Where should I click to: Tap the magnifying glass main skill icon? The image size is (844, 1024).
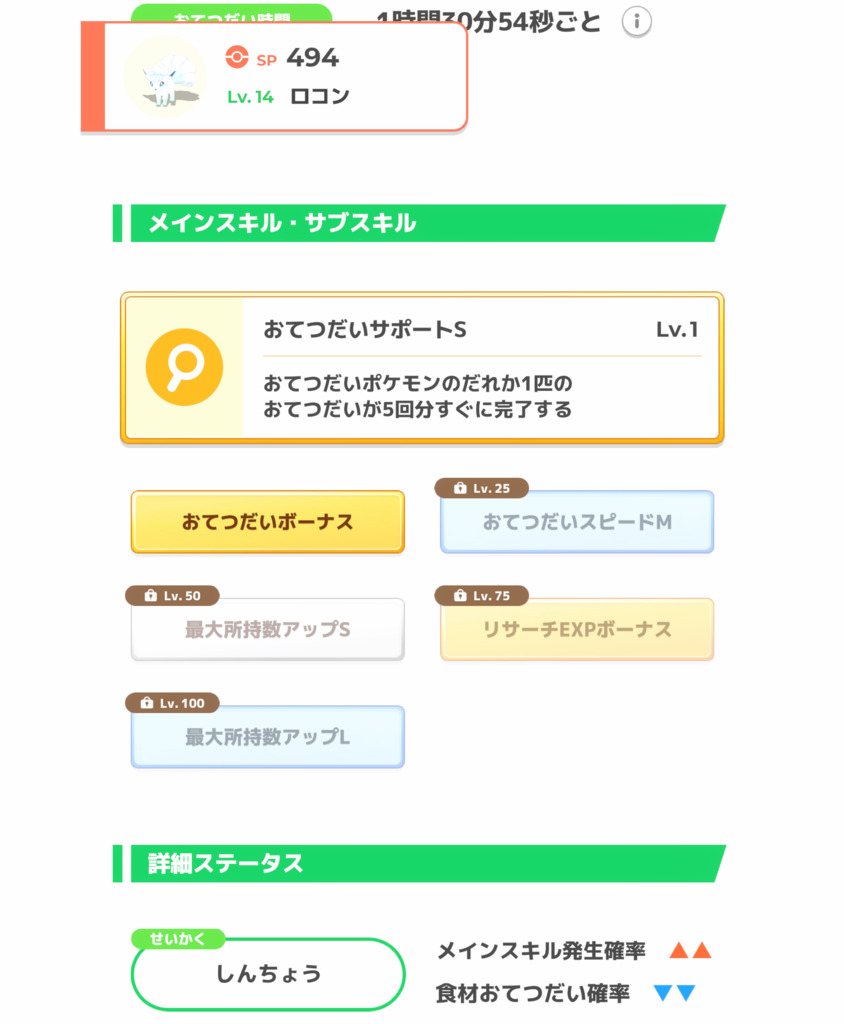point(183,366)
